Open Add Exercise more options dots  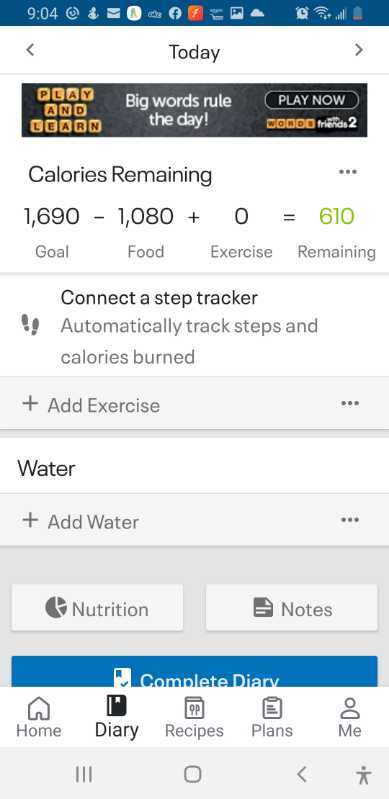pyautogui.click(x=350, y=404)
